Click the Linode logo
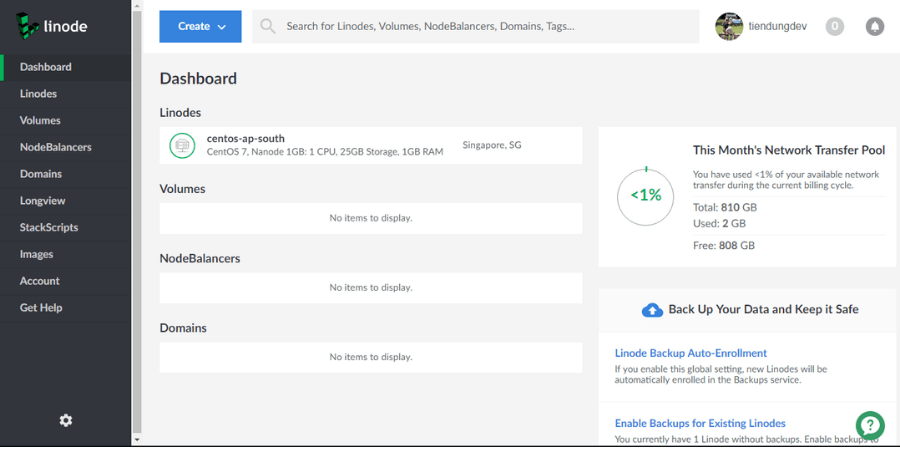 (x=51, y=26)
